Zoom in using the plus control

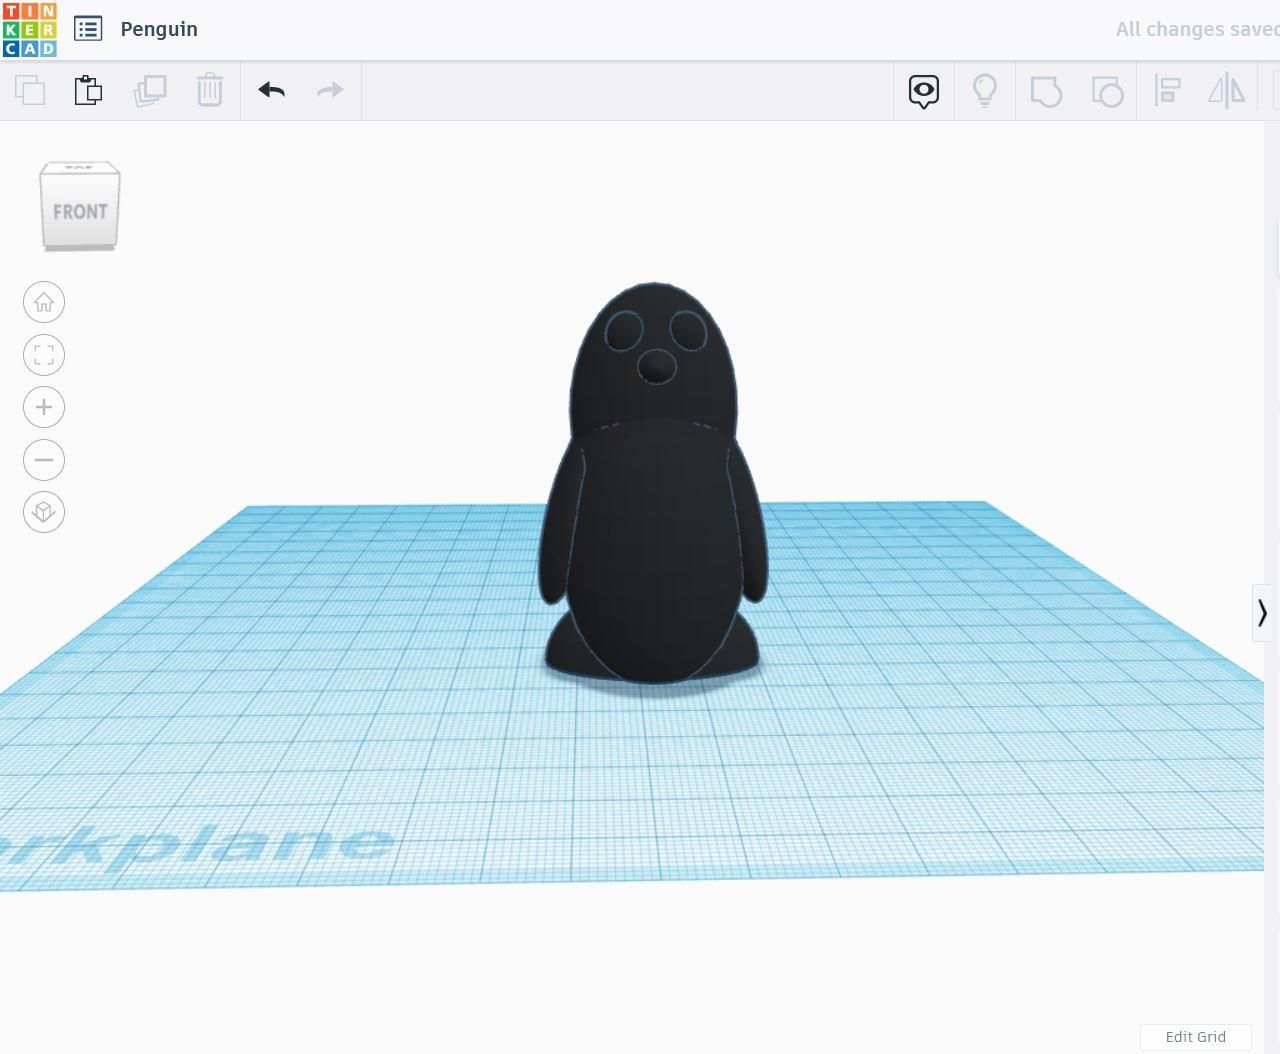[43, 407]
